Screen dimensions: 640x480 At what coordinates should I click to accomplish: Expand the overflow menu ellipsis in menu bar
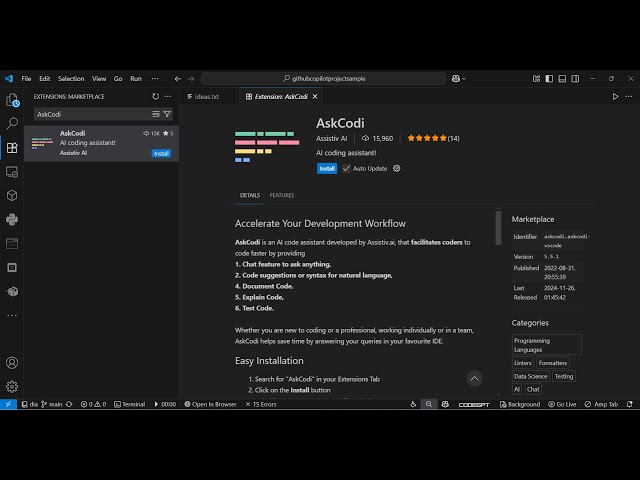point(155,78)
